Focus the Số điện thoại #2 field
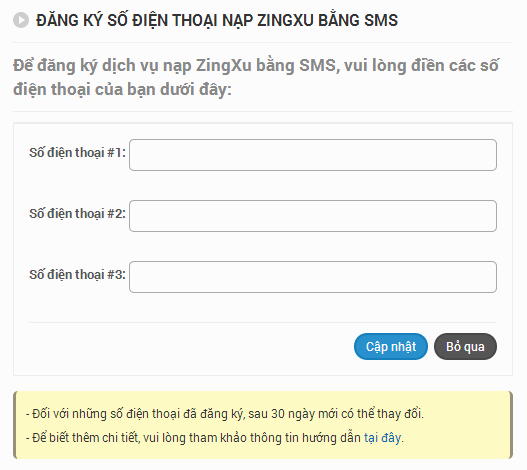This screenshot has width=527, height=470. (313, 216)
